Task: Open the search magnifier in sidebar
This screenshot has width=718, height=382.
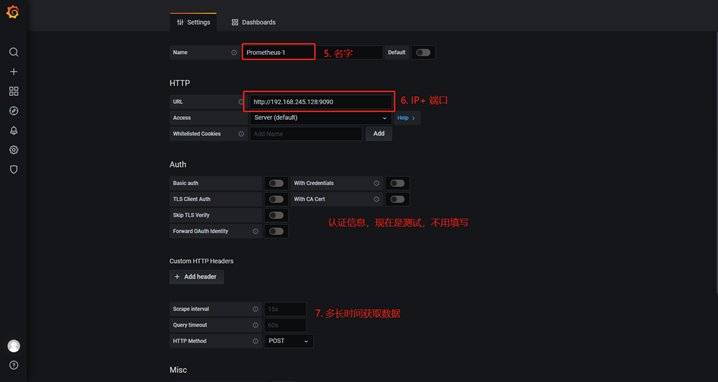Action: pos(14,52)
